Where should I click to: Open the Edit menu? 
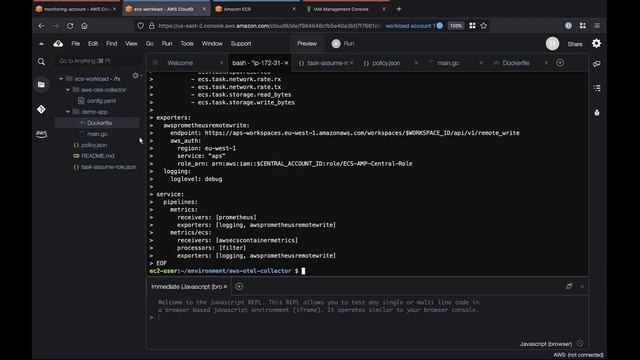(x=93, y=44)
